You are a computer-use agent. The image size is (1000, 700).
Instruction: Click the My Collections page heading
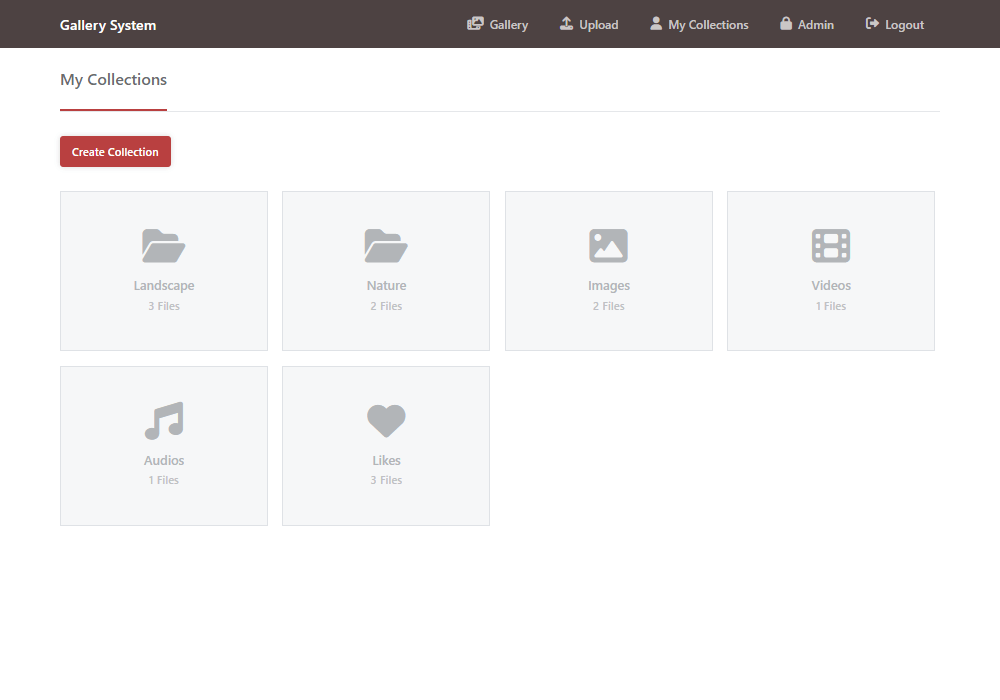tap(114, 80)
